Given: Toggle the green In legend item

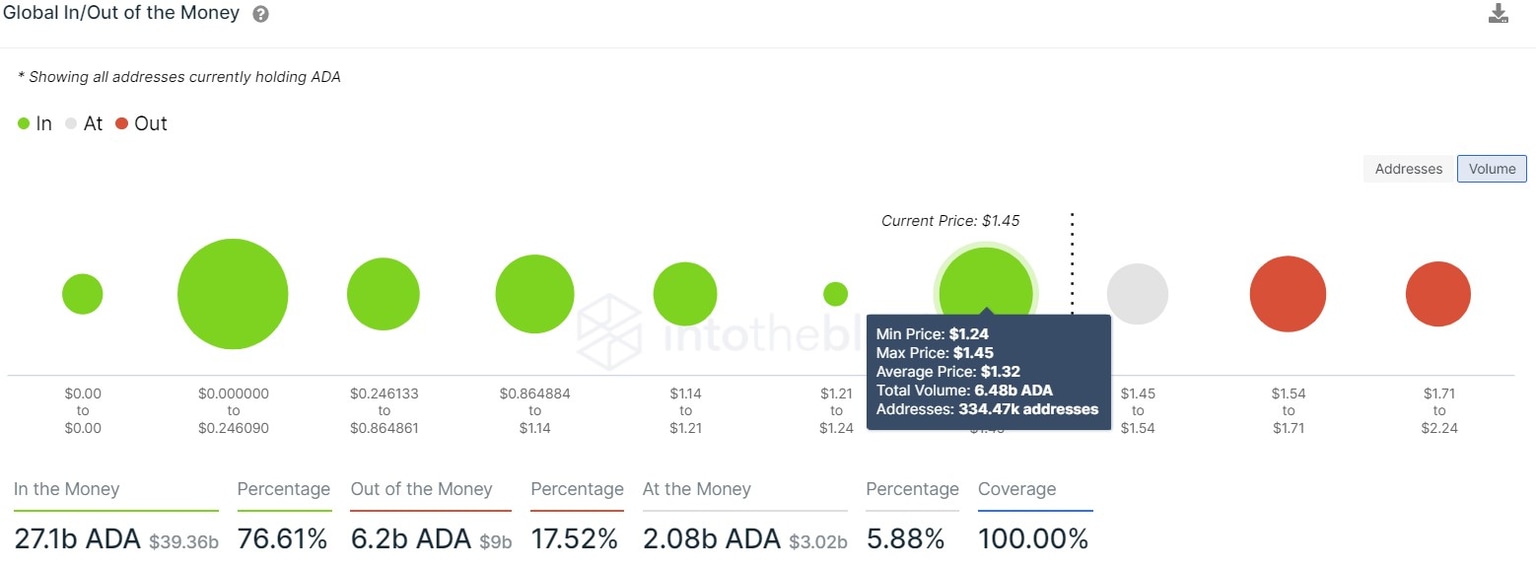Looking at the screenshot, I should click(x=35, y=124).
